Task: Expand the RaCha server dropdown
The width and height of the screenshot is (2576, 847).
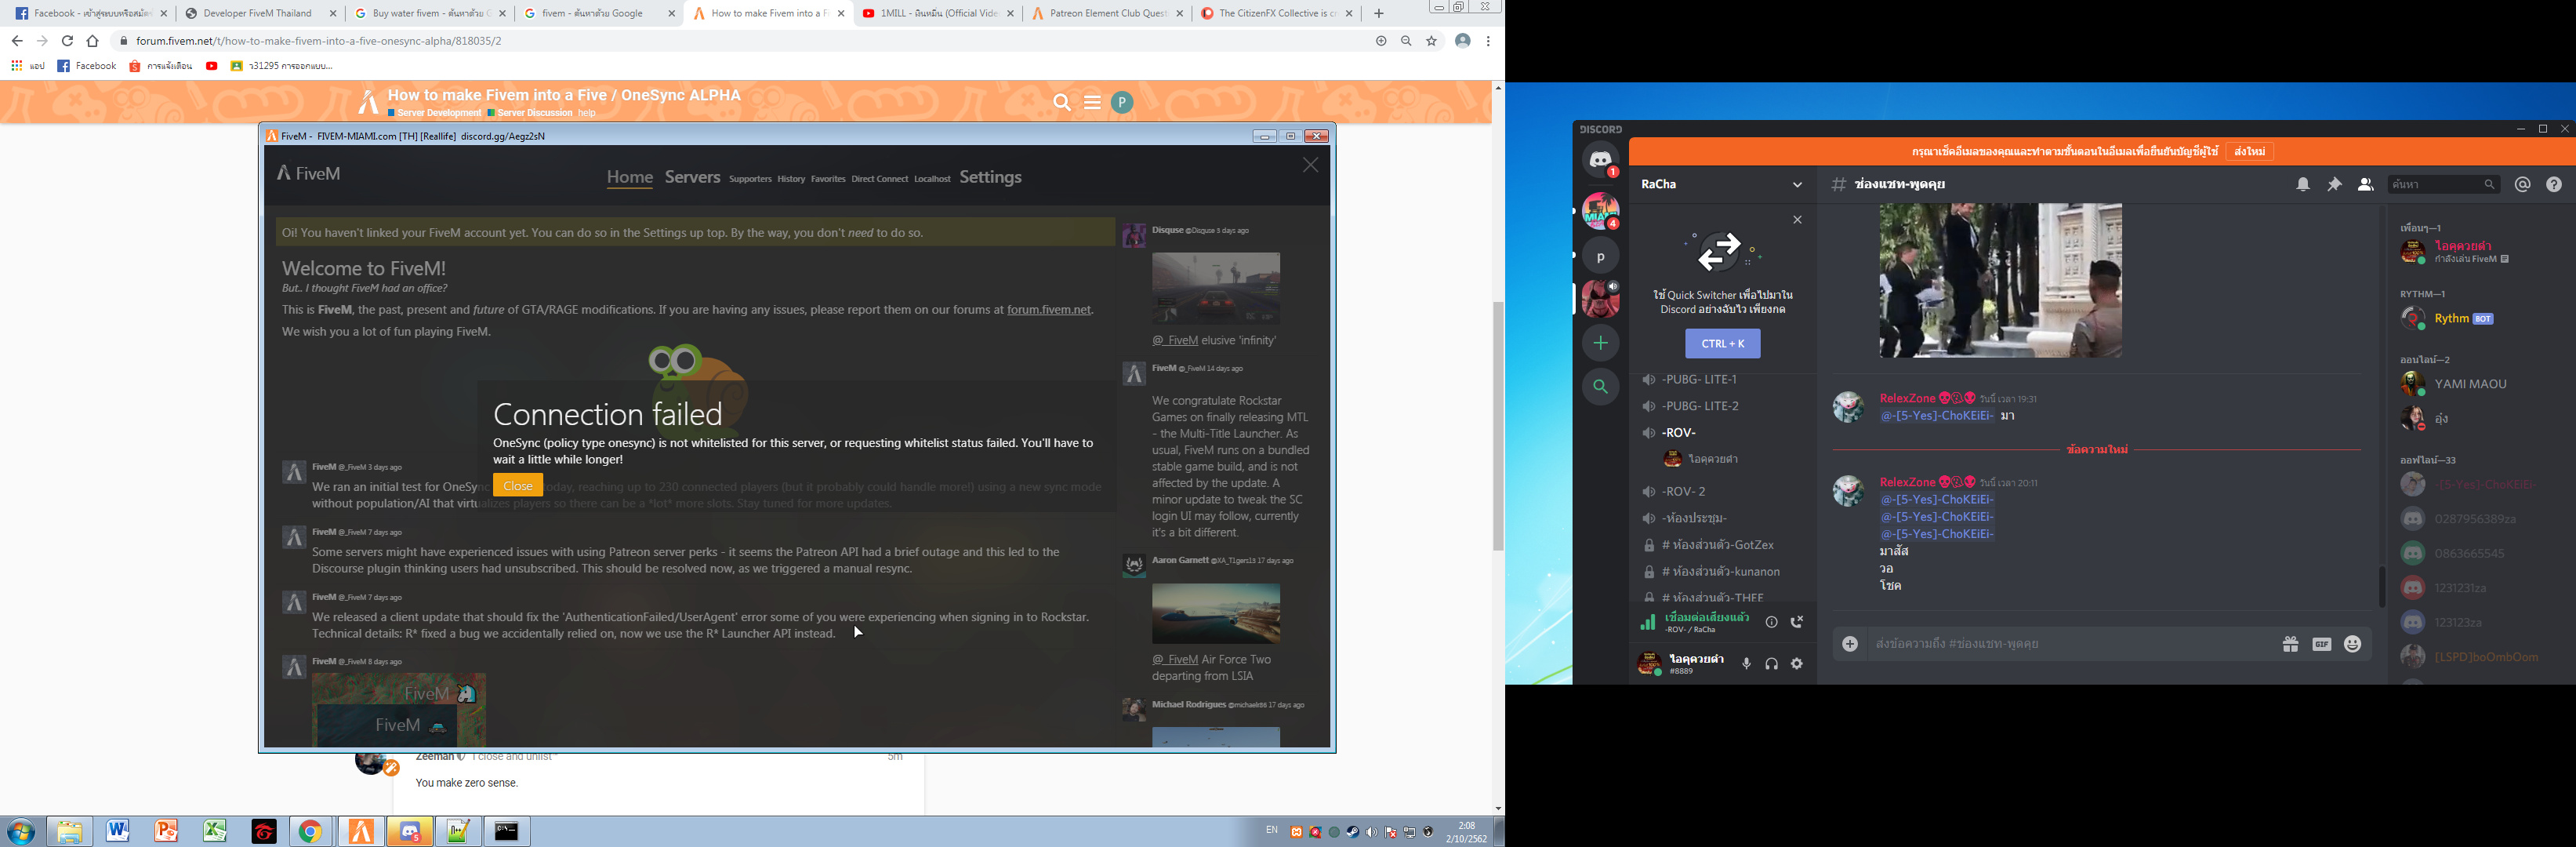Action: pyautogui.click(x=1797, y=185)
